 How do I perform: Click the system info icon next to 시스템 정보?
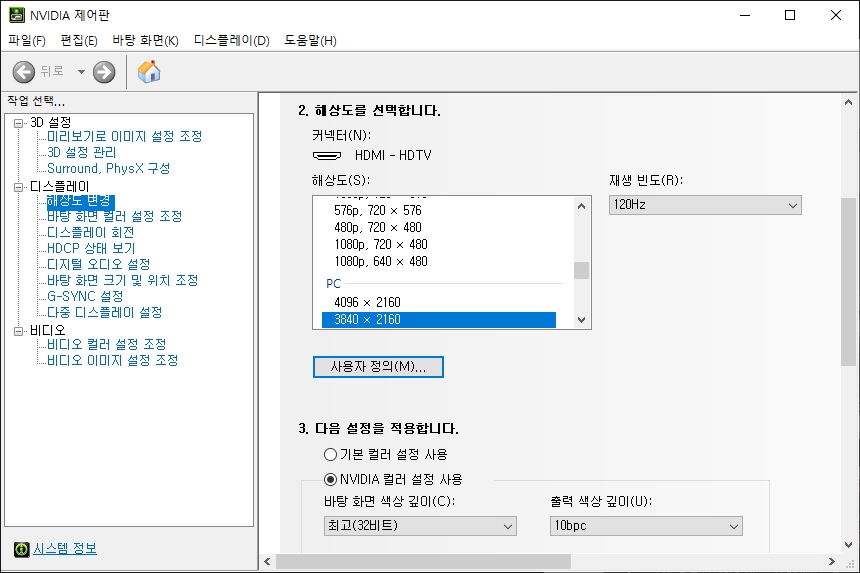coord(21,549)
